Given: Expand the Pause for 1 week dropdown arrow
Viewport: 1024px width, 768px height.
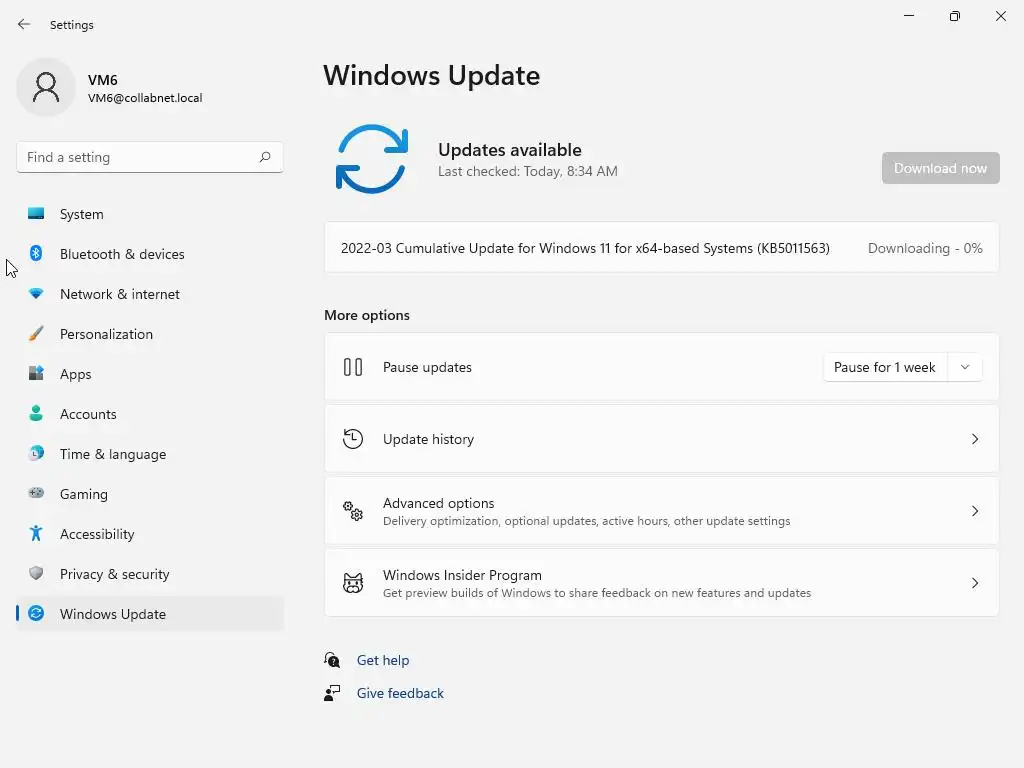Looking at the screenshot, I should [x=965, y=367].
